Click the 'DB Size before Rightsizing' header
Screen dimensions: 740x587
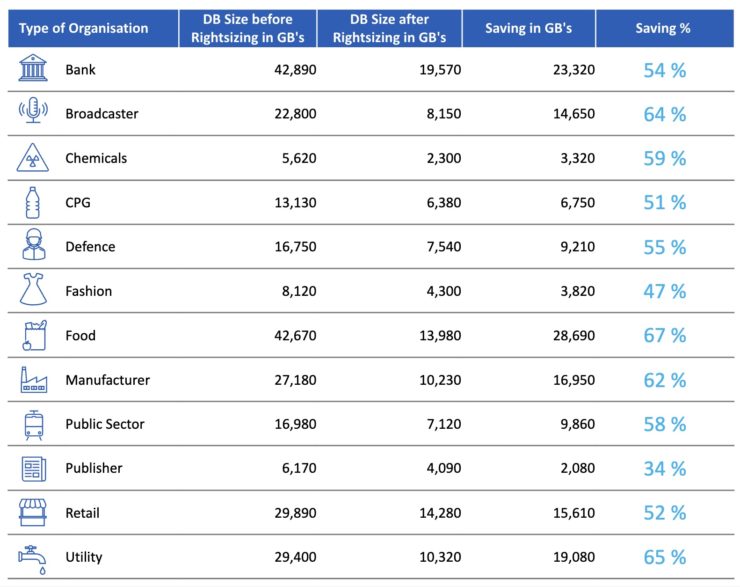(247, 28)
